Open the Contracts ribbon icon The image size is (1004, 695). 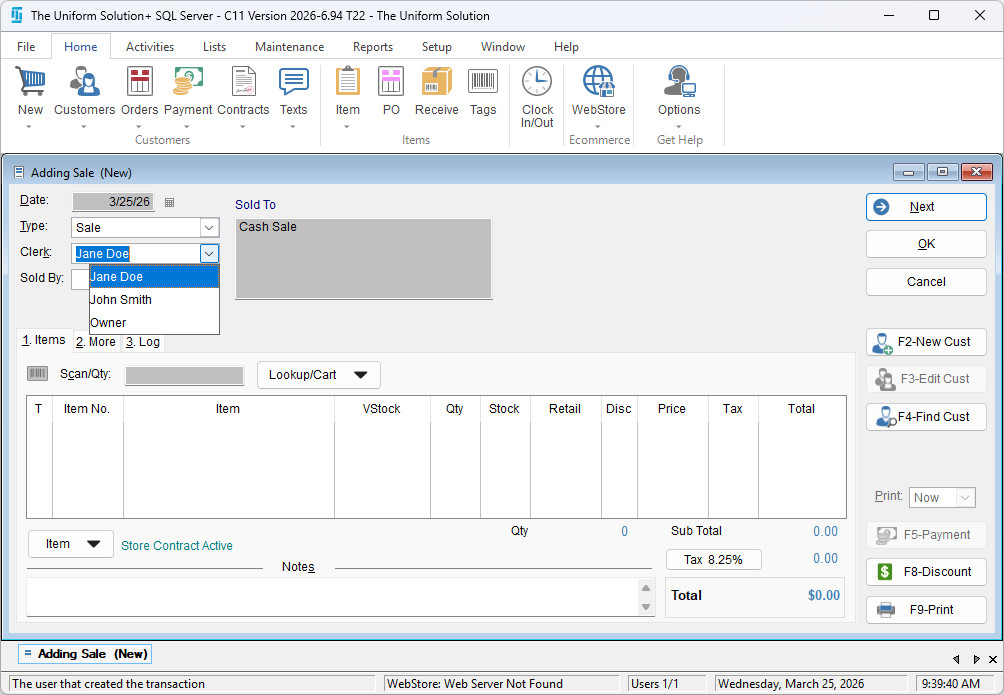[x=243, y=83]
